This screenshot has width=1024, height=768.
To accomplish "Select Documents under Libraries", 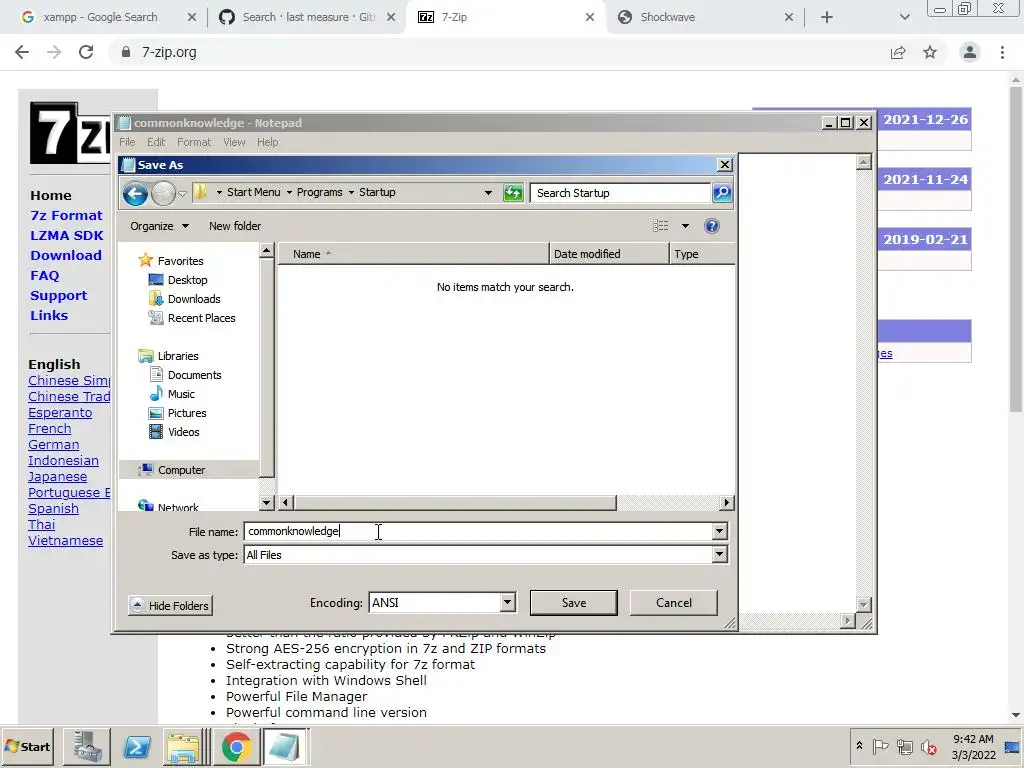I will pyautogui.click(x=195, y=375).
